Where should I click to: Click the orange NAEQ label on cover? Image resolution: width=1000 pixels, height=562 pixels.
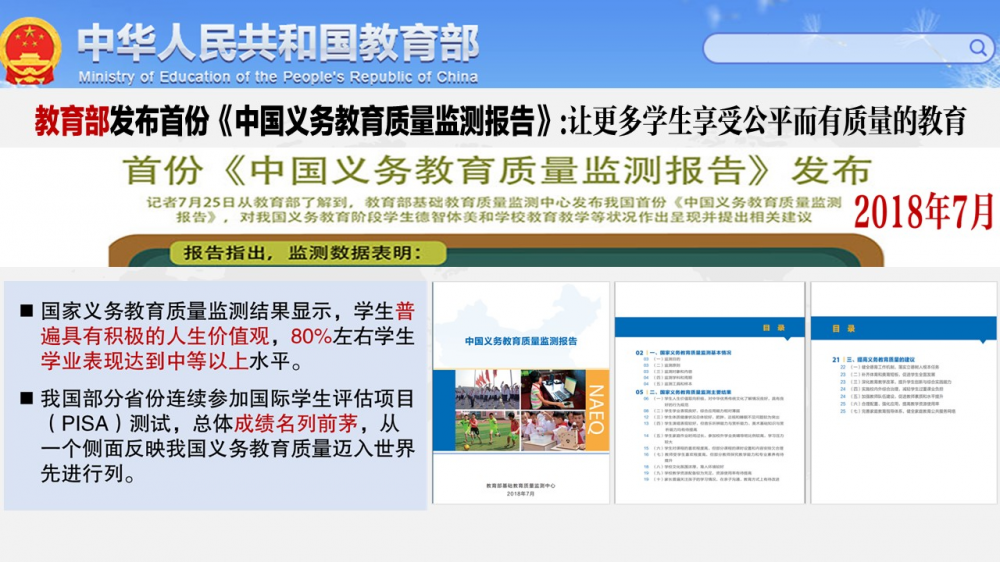click(594, 410)
